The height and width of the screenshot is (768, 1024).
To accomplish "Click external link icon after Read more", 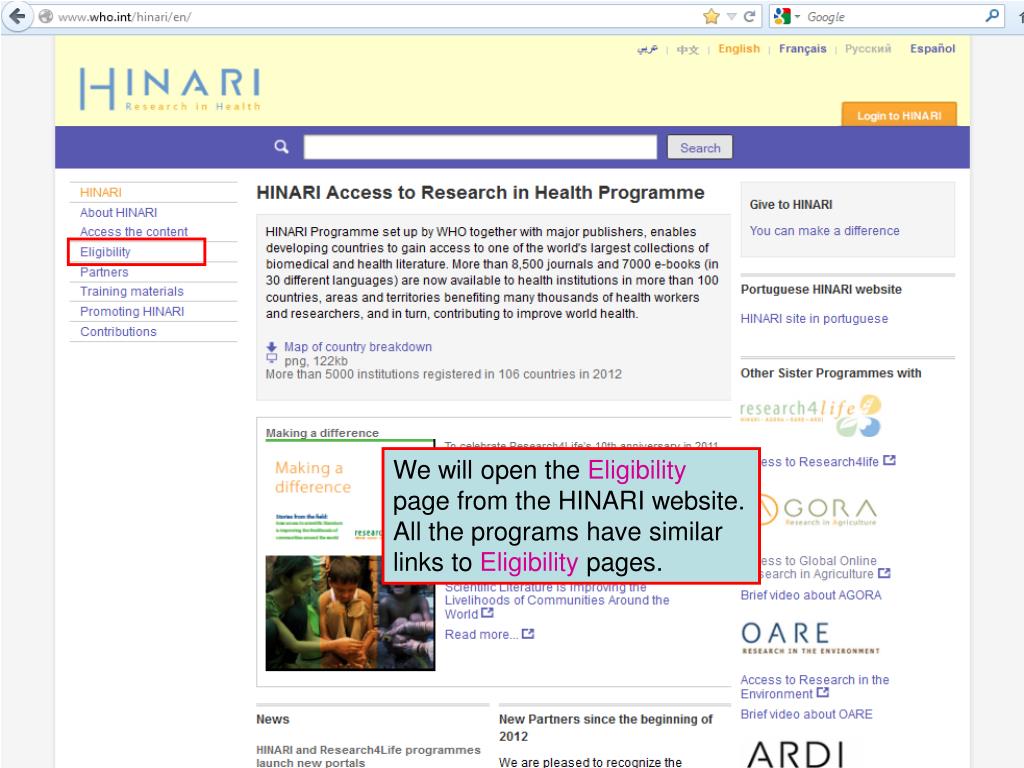I will click(528, 633).
